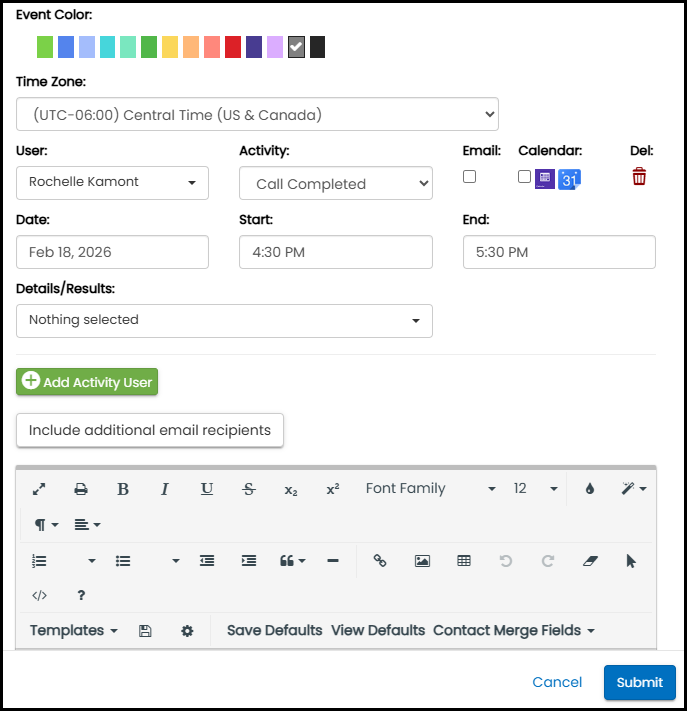Viewport: 687px width, 711px height.
Task: Open the text alignment dropdown
Action: (x=87, y=525)
